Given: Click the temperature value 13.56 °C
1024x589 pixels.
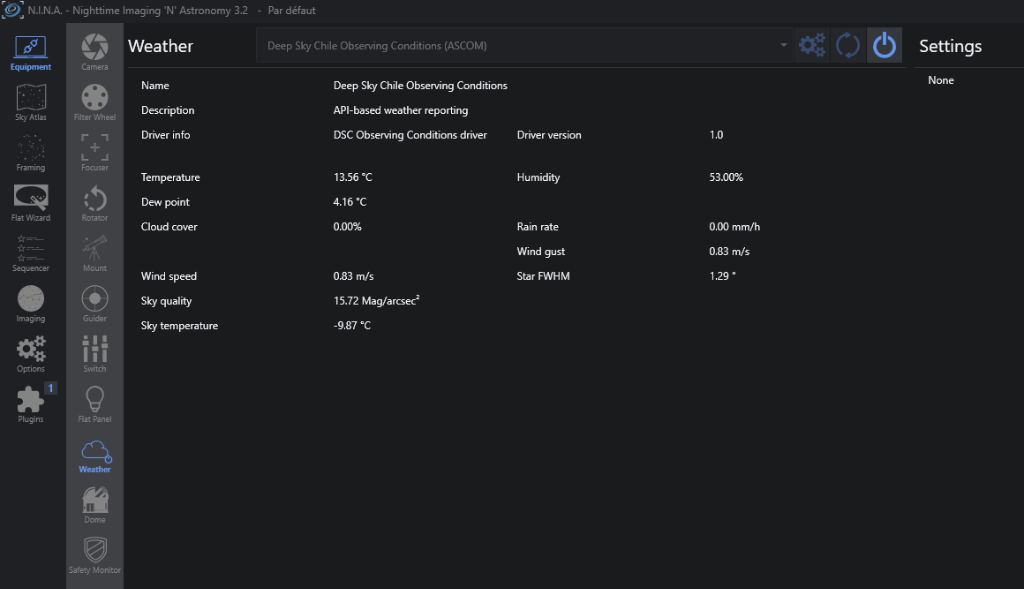Looking at the screenshot, I should click(x=353, y=177).
